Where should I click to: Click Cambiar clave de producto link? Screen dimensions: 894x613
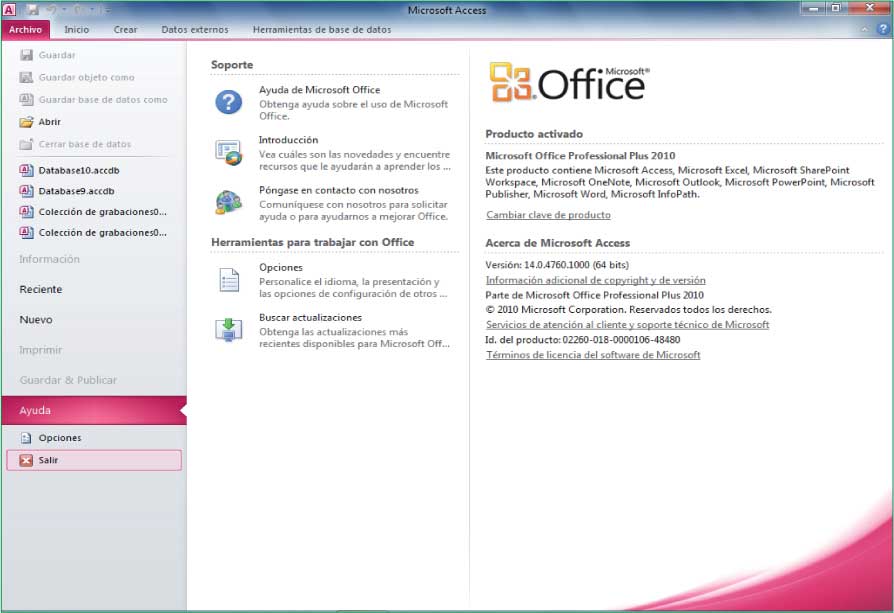pos(548,215)
